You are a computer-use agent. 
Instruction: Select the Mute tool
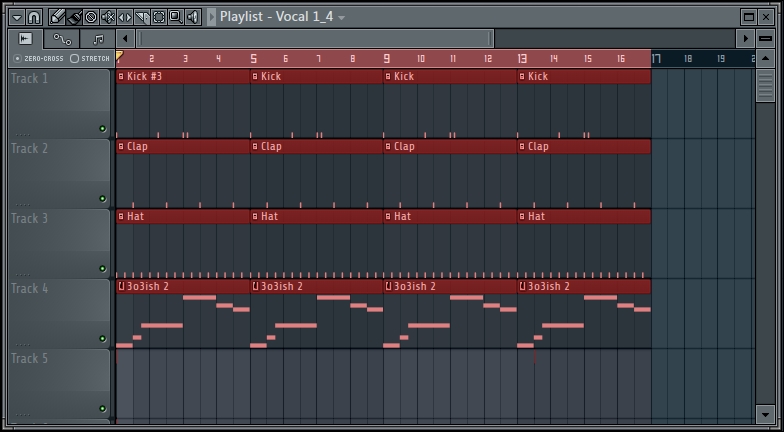(108, 18)
